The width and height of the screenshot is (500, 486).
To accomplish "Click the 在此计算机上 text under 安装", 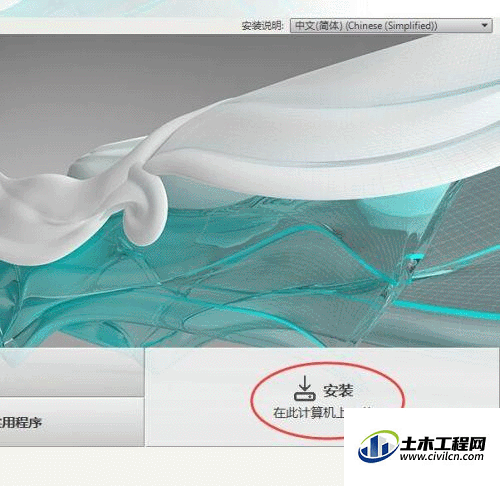I will [x=308, y=413].
